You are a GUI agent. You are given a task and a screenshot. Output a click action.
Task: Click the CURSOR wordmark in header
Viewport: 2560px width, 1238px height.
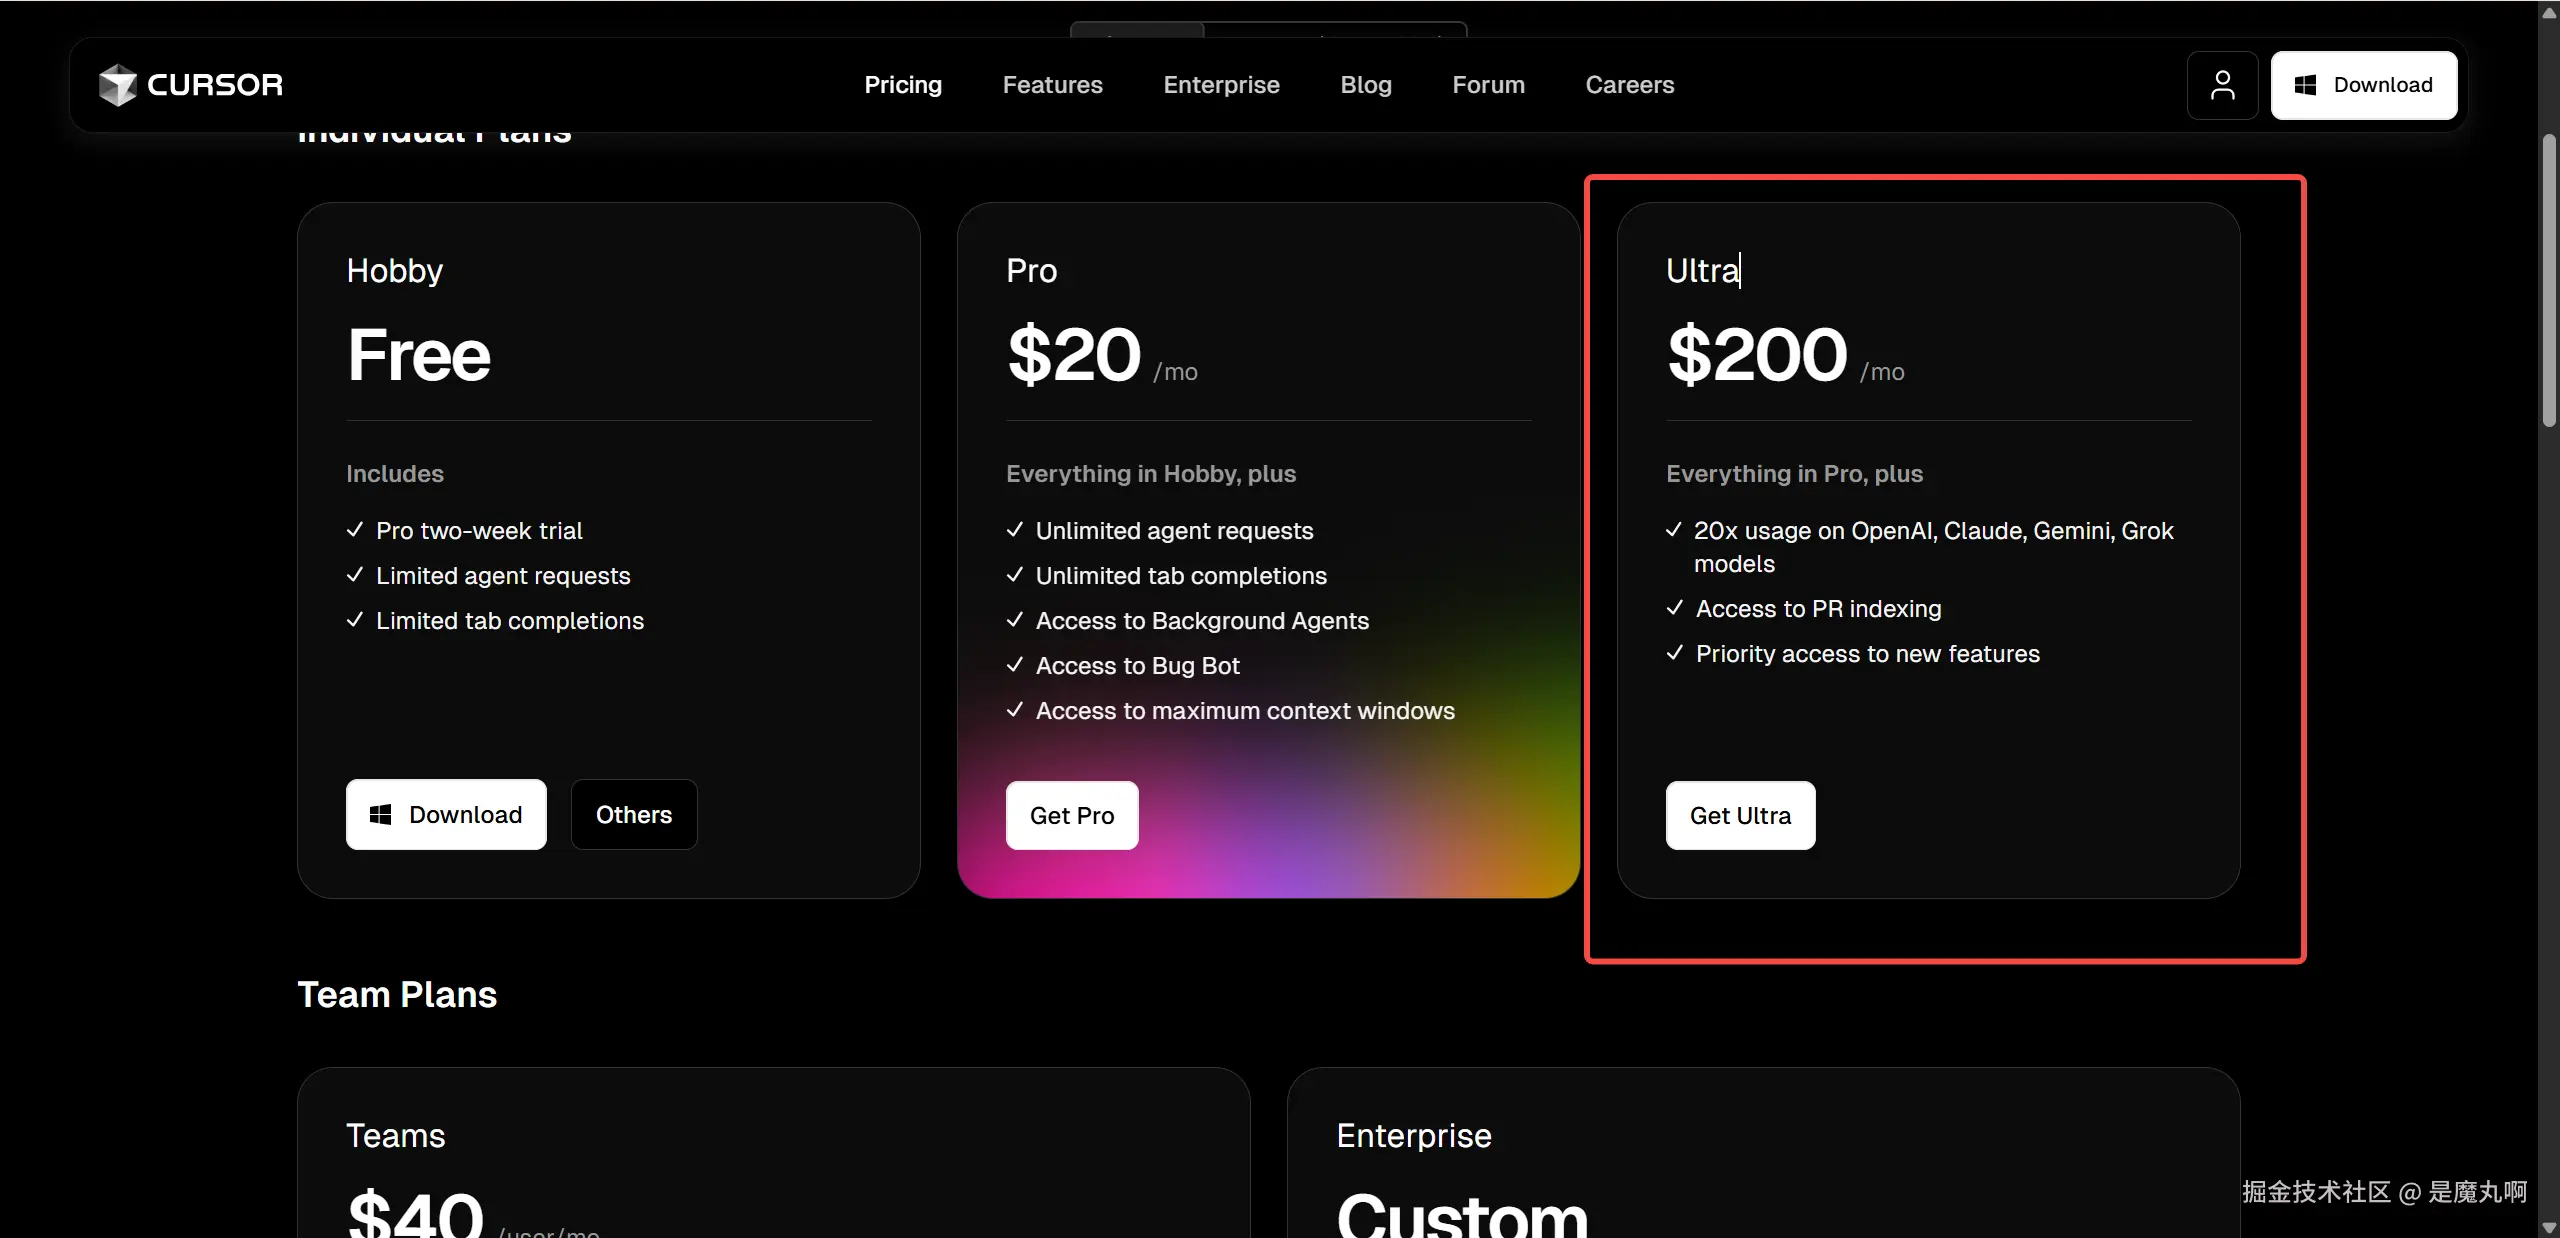(x=215, y=85)
